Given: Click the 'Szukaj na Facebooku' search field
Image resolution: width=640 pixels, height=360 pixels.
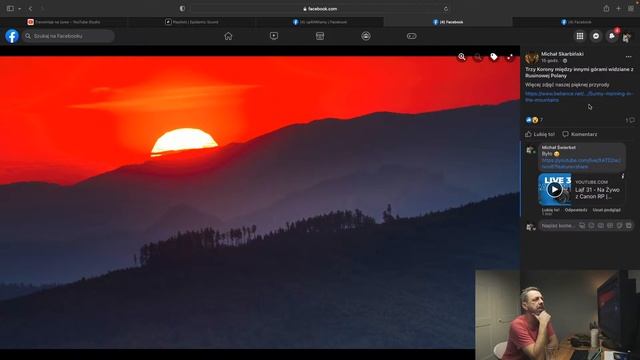Looking at the screenshot, I should click(x=69, y=36).
